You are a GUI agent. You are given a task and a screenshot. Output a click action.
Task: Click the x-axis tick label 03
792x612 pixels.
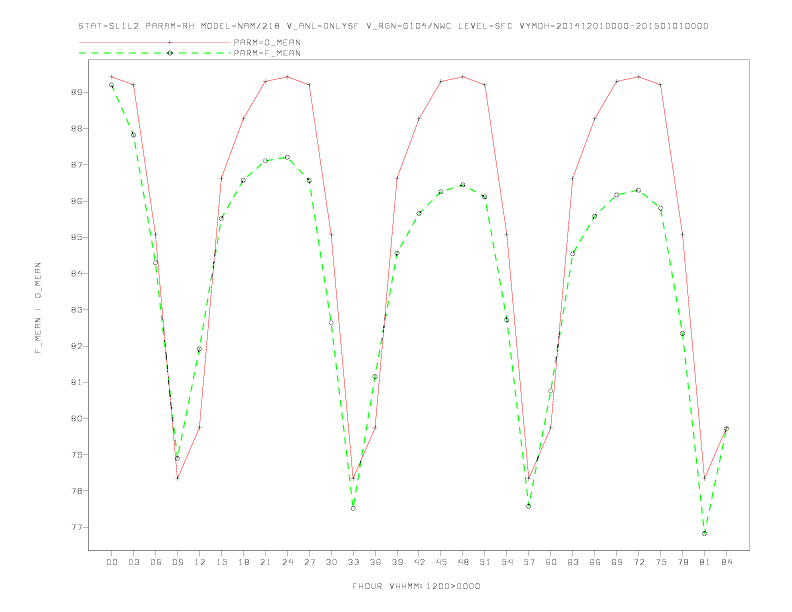[x=133, y=562]
